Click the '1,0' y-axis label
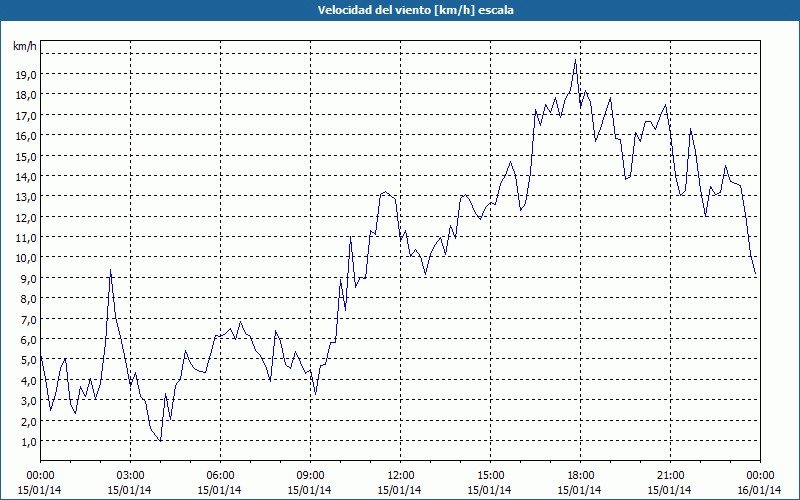This screenshot has height=500, width=800. (x=28, y=441)
